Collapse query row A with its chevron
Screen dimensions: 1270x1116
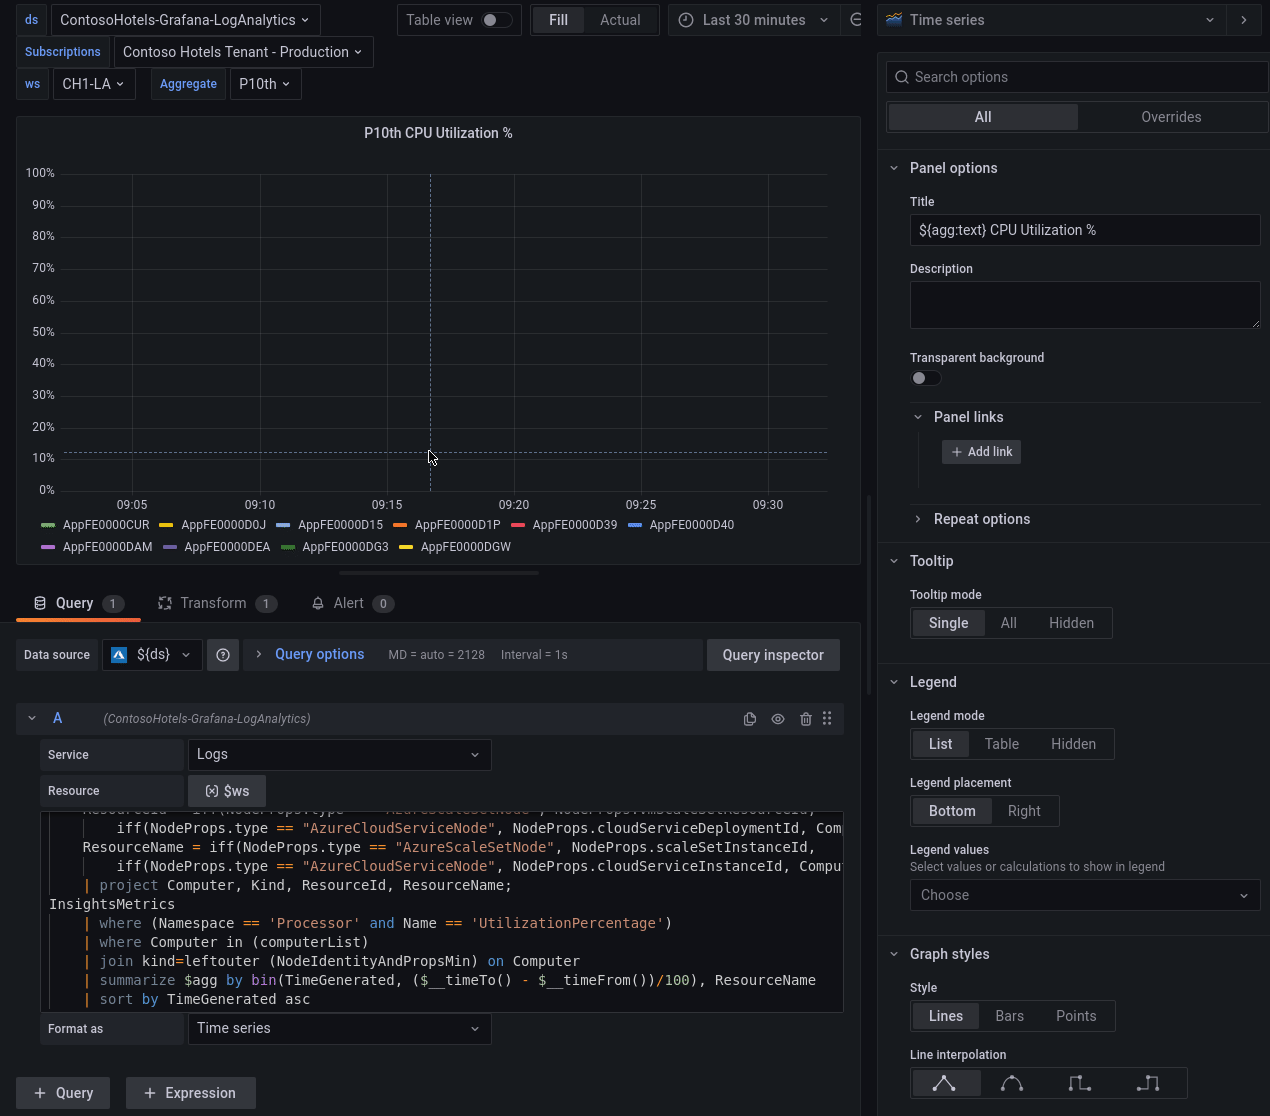click(31, 718)
